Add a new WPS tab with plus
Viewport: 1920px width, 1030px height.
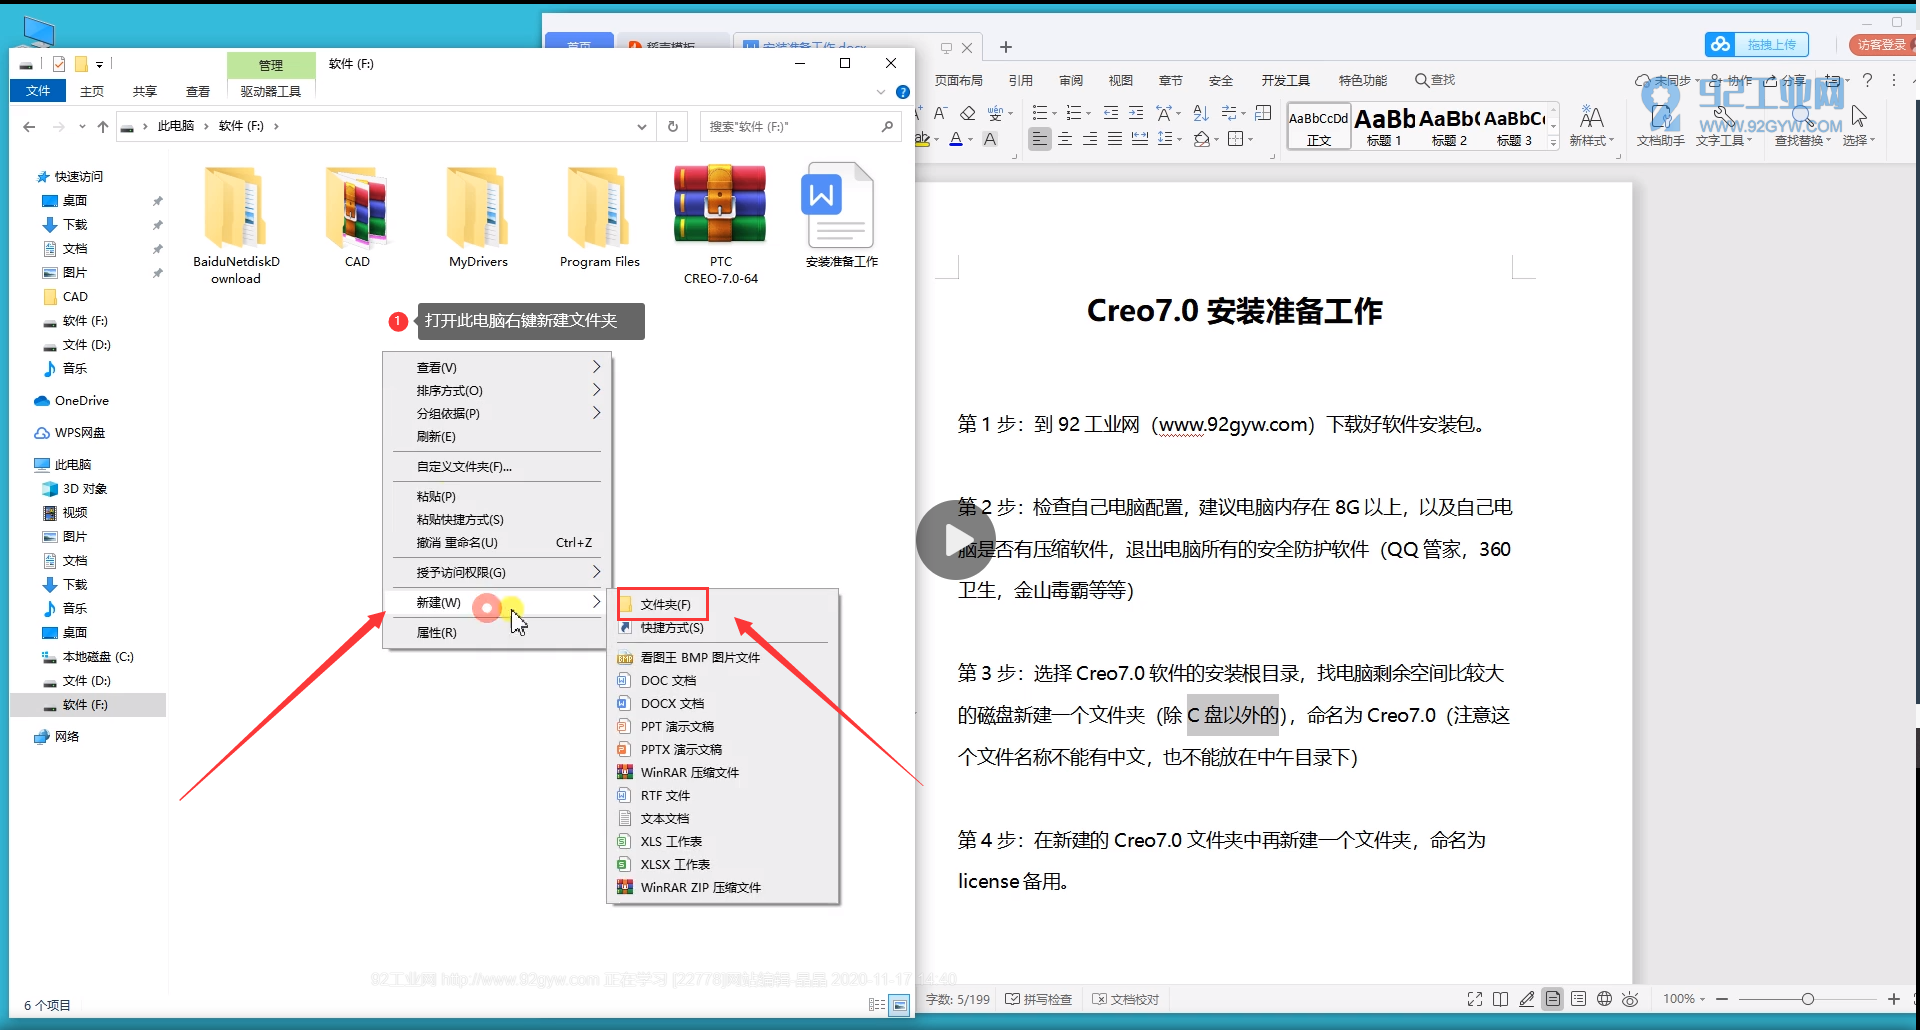click(1006, 47)
